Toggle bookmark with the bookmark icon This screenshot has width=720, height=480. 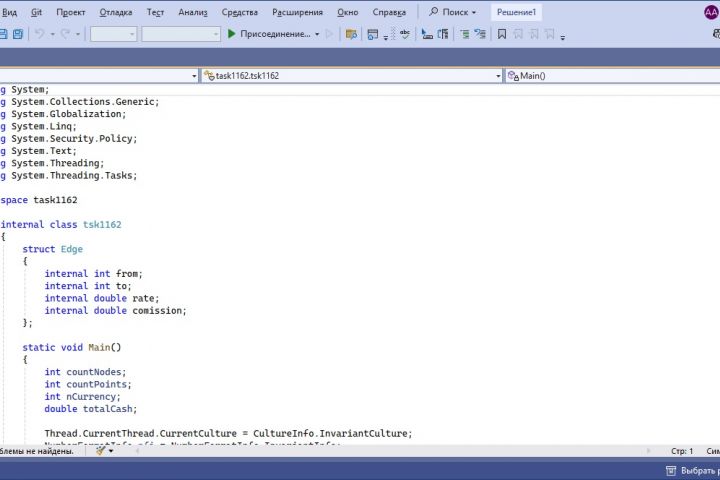pos(502,34)
